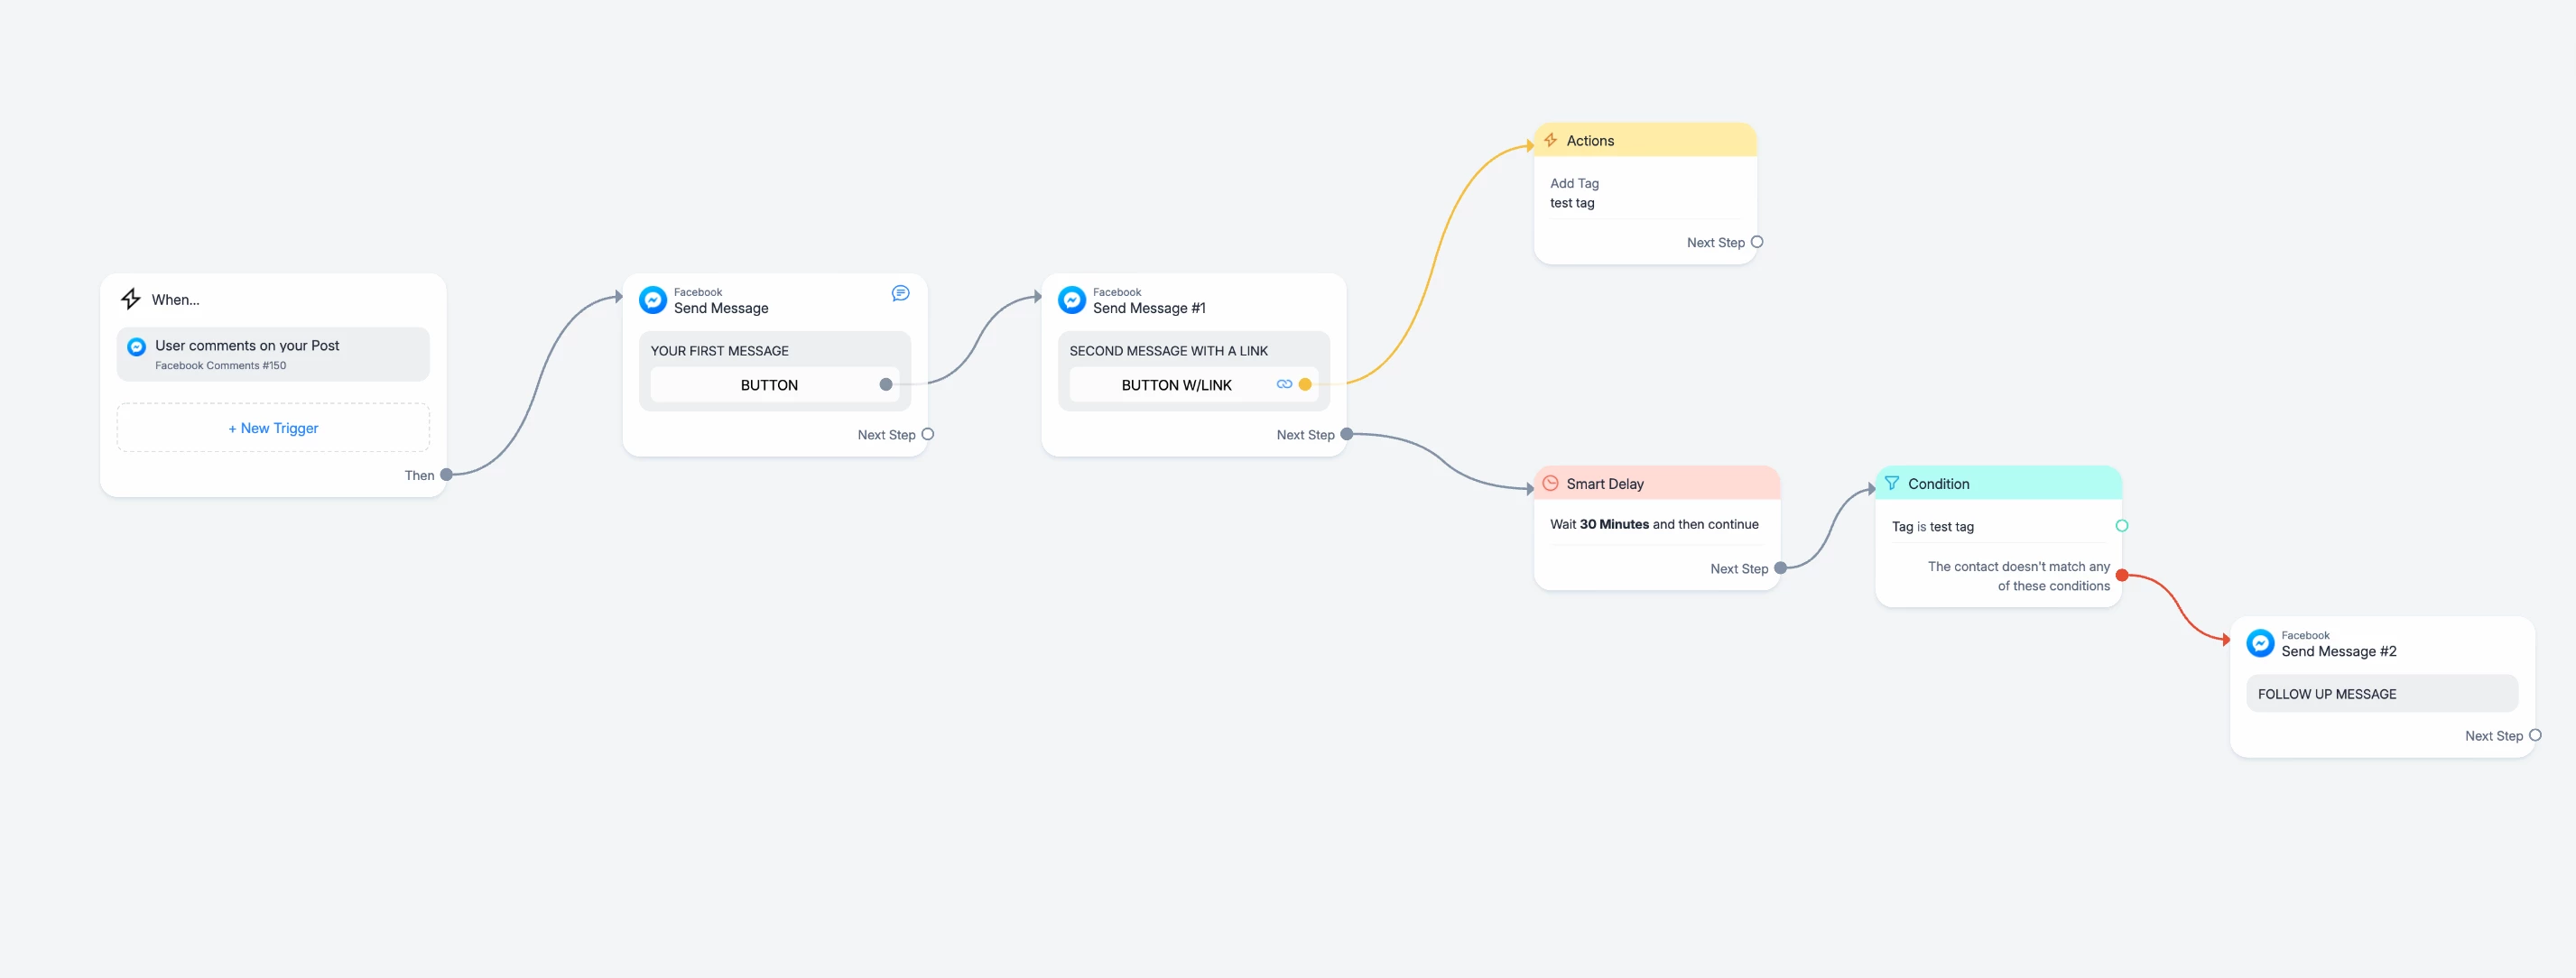Click Messenger icon in User comments trigger
Viewport: 2576px width, 978px height.
137,347
